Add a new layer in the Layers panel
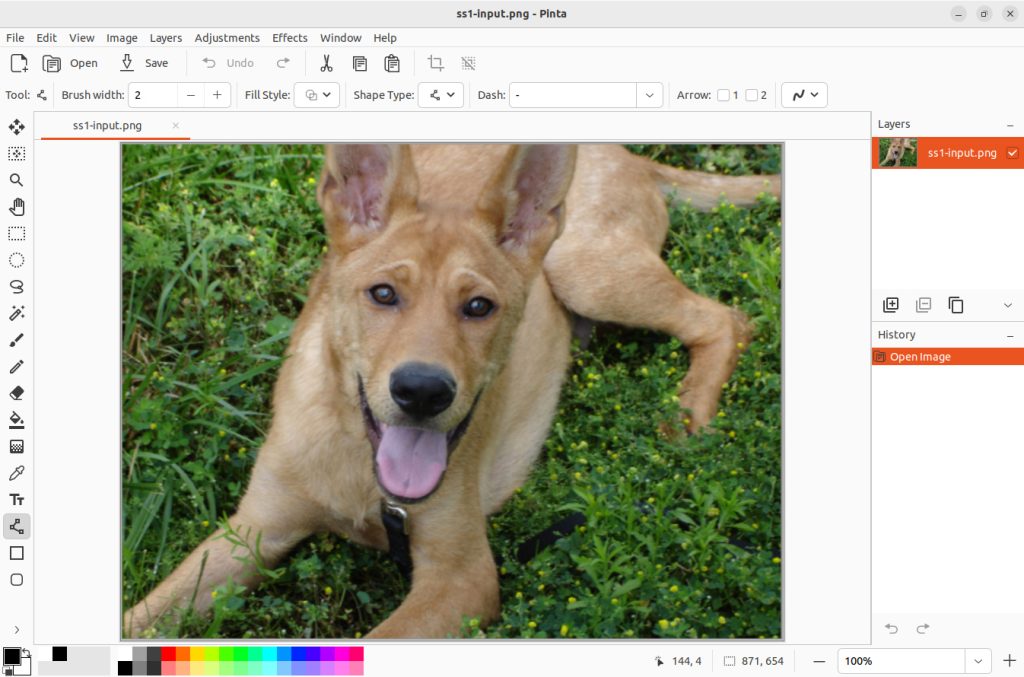Screen dimensions: 1024x677 [x=891, y=304]
